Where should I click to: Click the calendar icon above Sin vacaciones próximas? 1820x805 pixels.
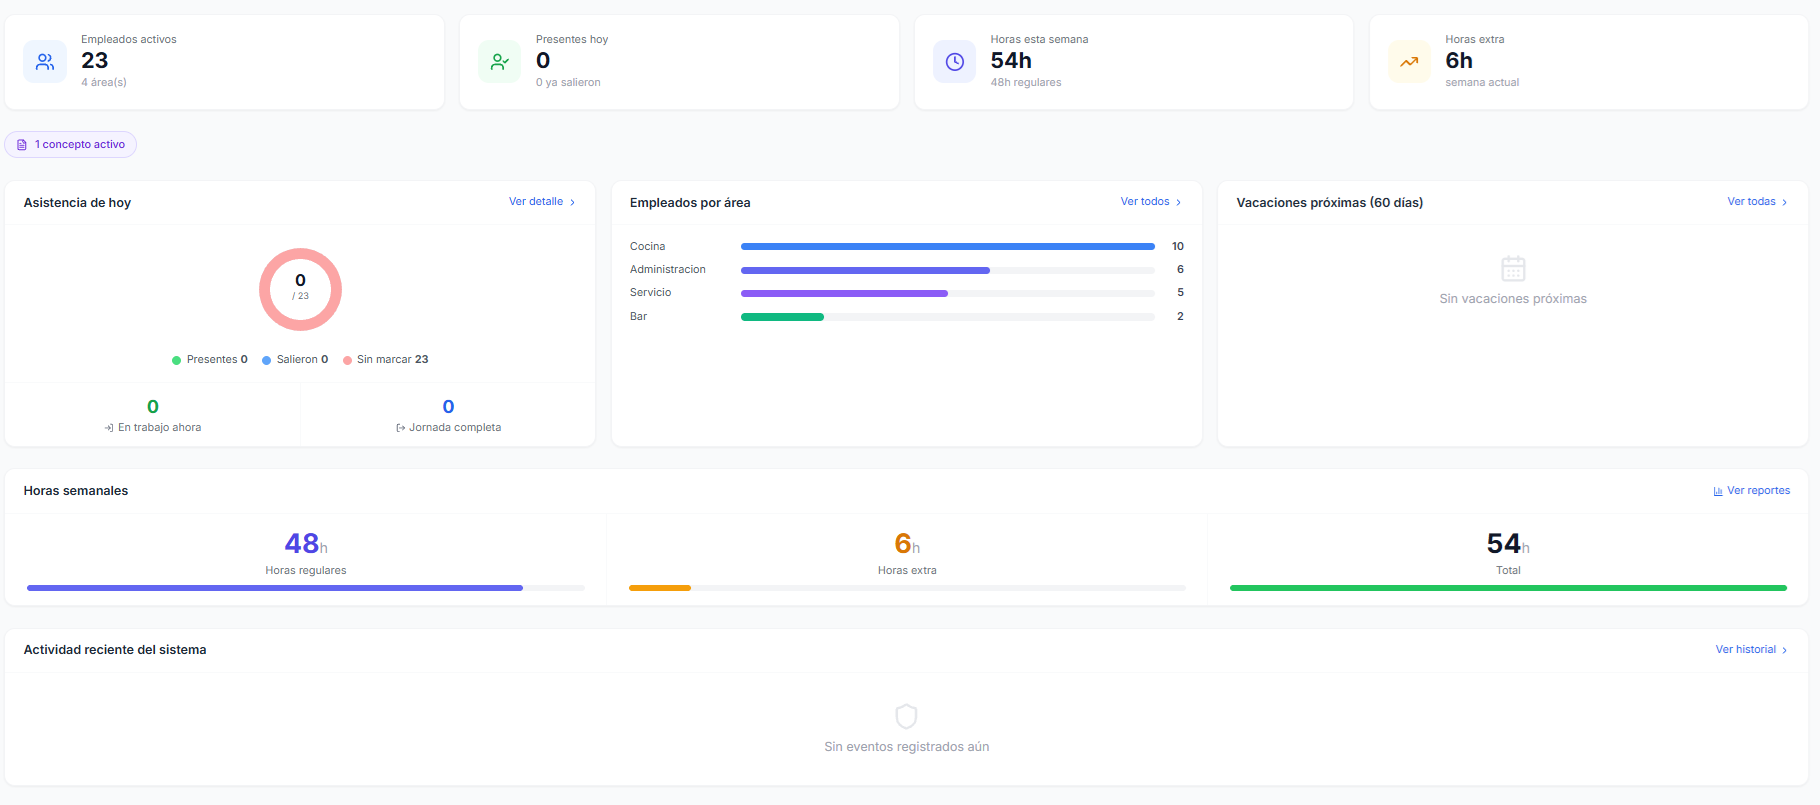[1513, 268]
